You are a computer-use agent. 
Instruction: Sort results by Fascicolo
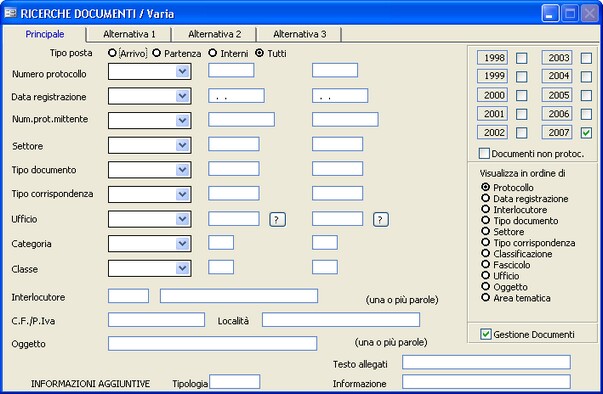[x=486, y=264]
